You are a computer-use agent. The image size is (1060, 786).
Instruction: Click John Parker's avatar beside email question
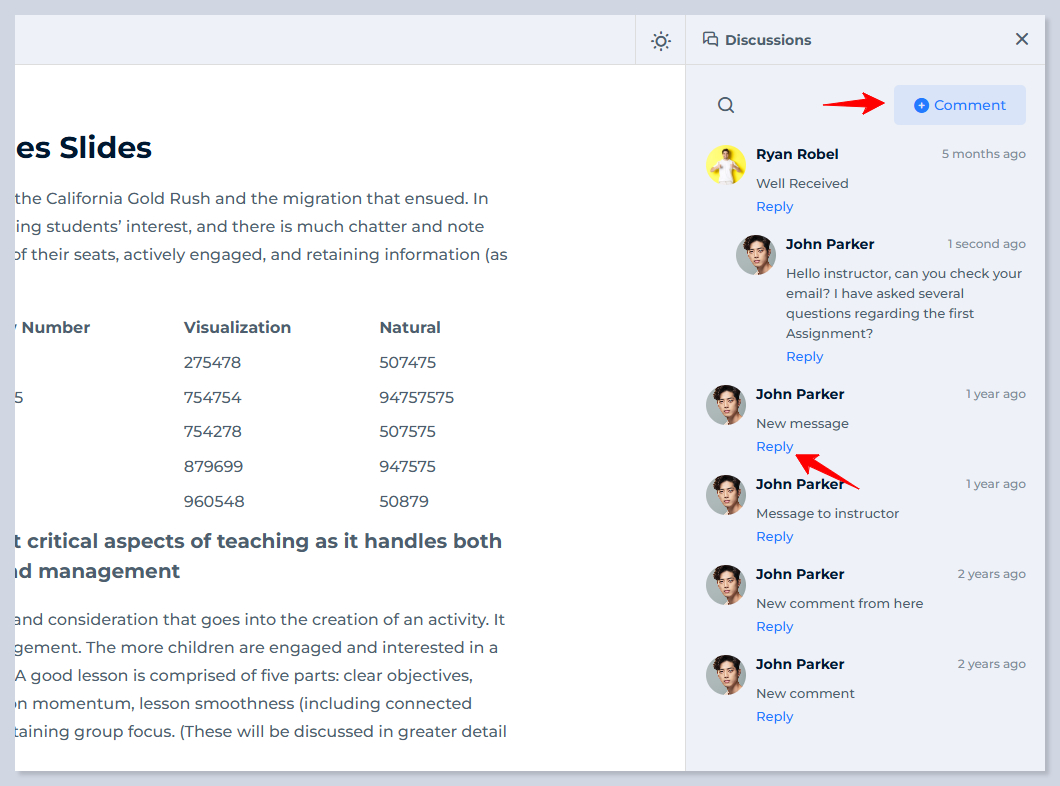coord(756,255)
